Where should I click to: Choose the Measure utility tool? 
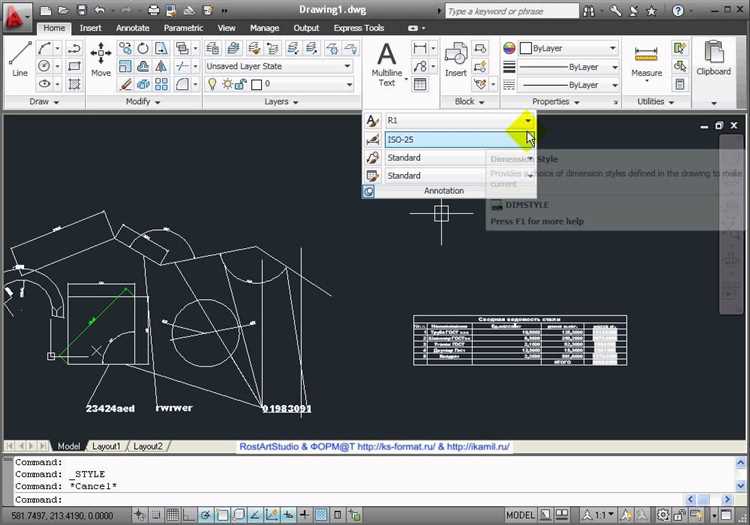[646, 60]
